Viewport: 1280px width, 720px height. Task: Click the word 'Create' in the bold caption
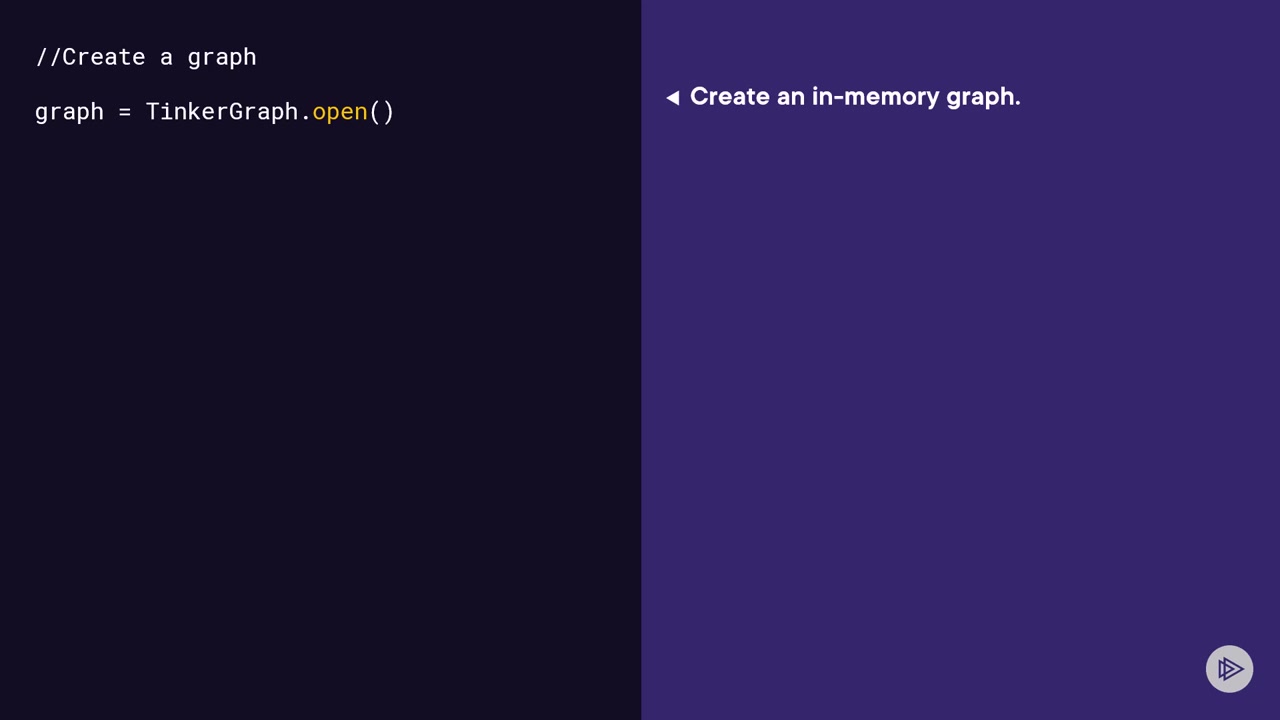tap(729, 97)
